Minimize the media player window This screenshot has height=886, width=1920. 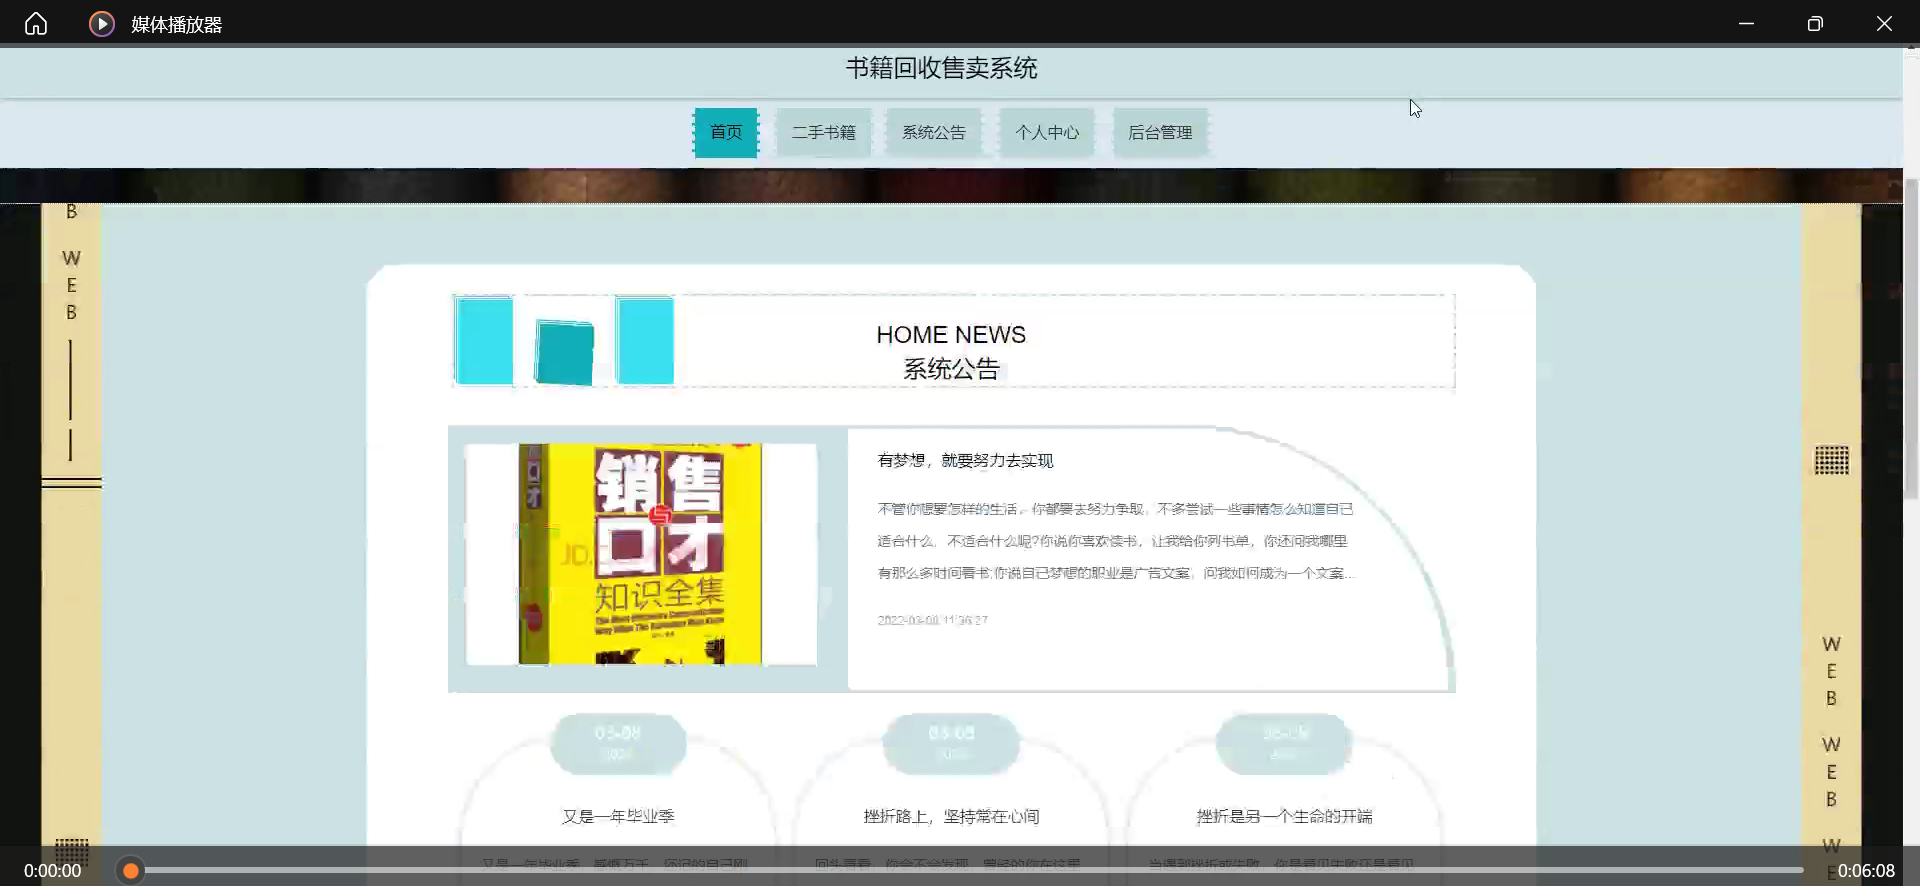point(1746,23)
